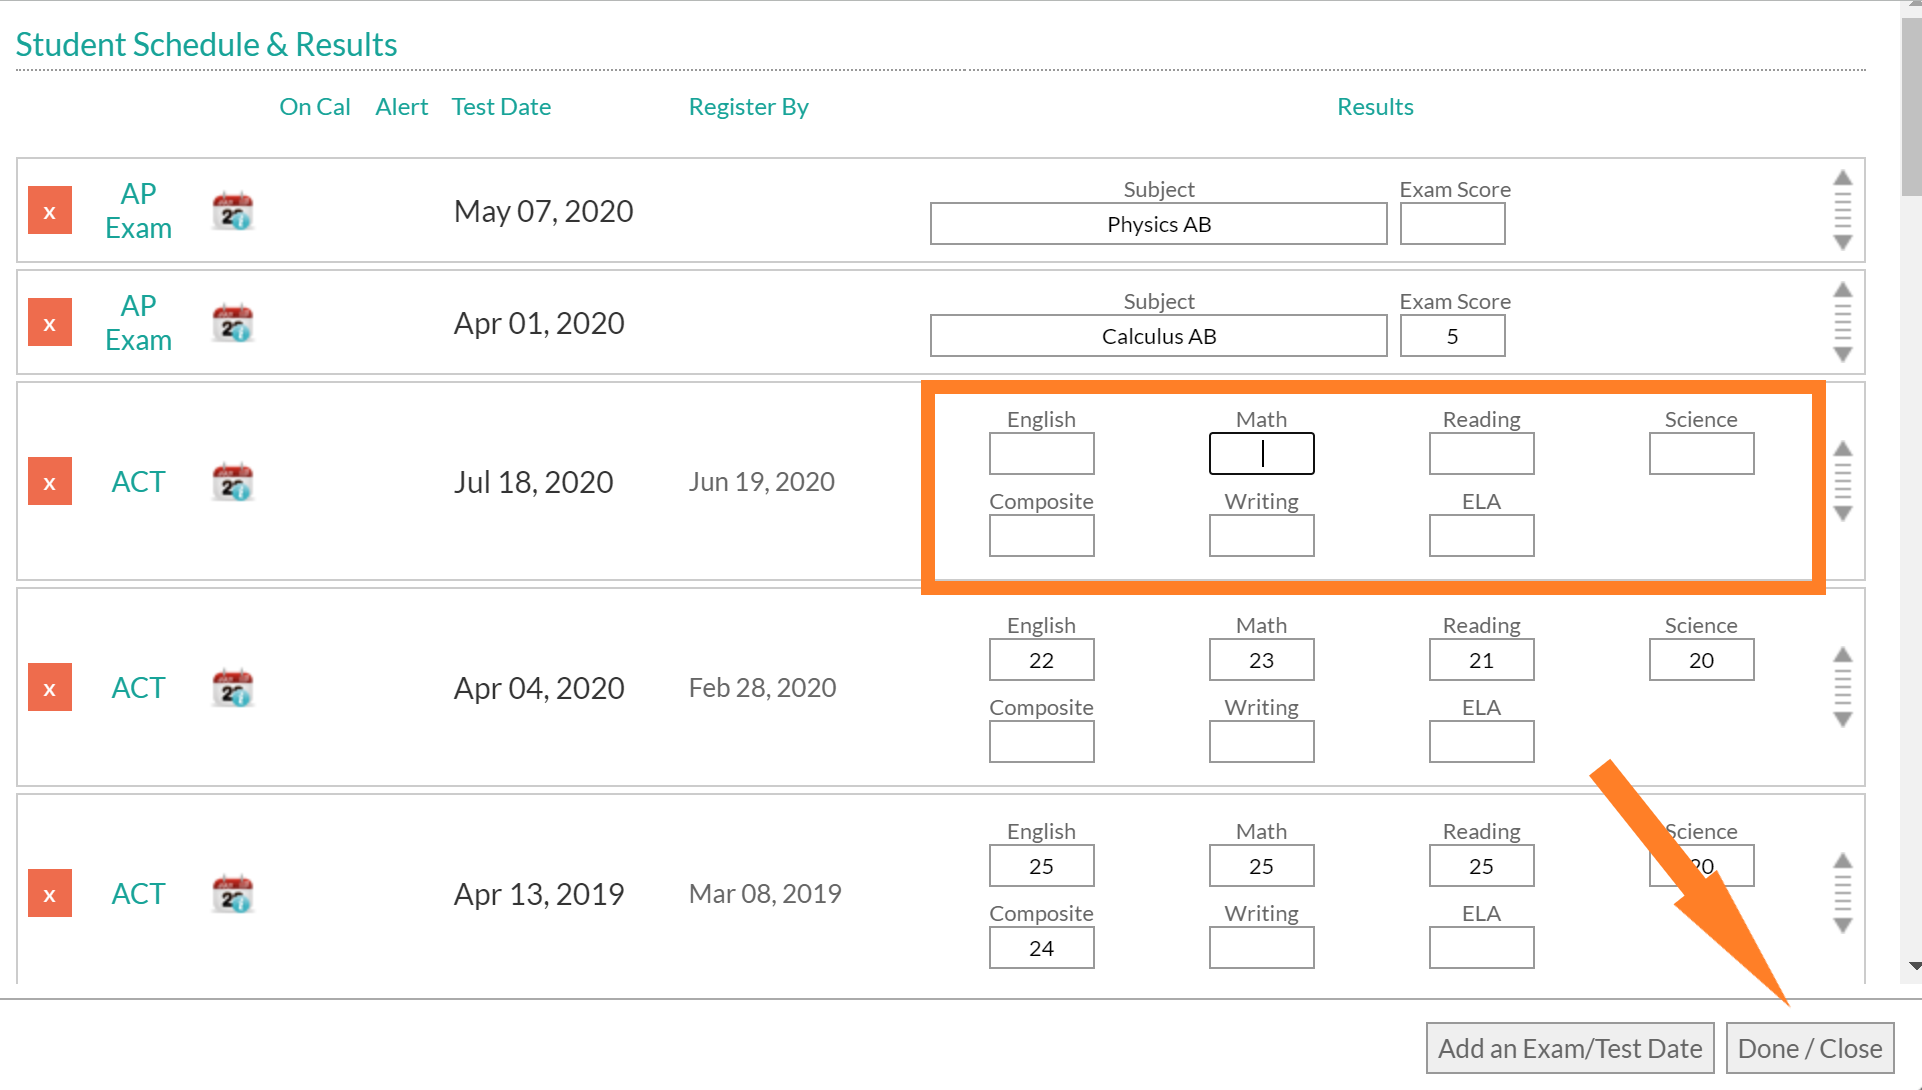Image resolution: width=1922 pixels, height=1090 pixels.
Task: Open the AP Exam link dated May 07, 2020
Action: pyautogui.click(x=138, y=211)
